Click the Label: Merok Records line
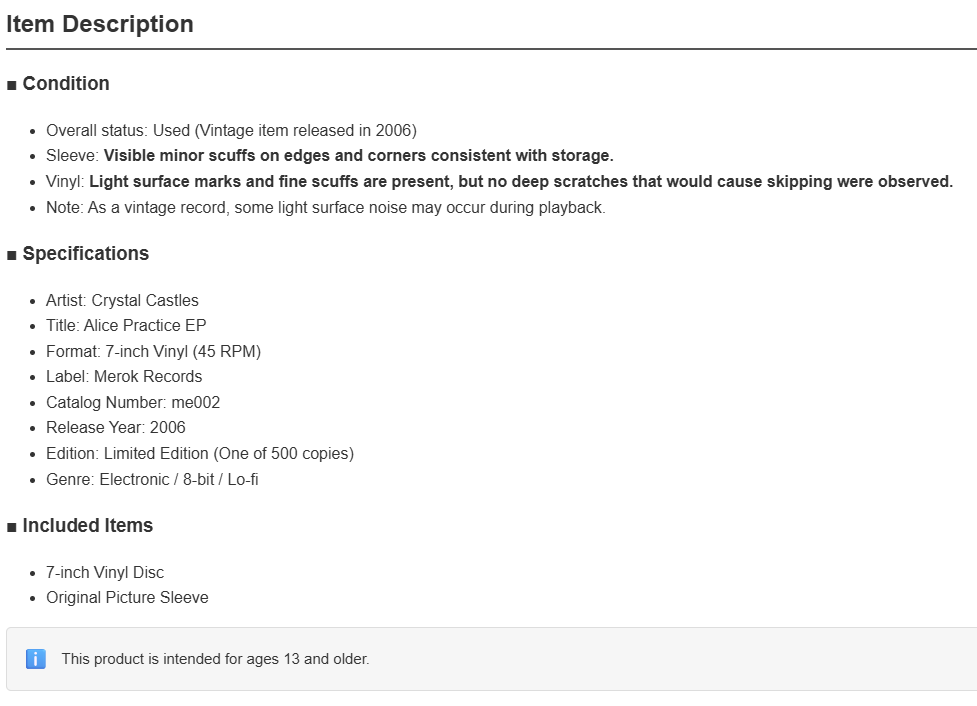Image resolution: width=977 pixels, height=706 pixels. 124,376
